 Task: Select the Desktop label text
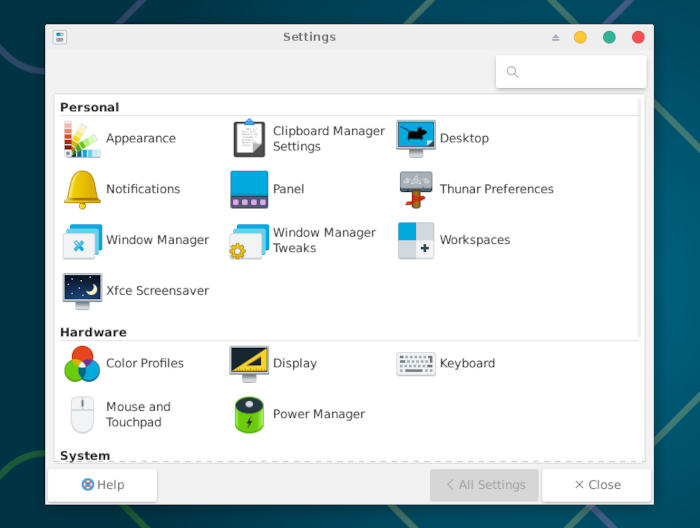click(x=464, y=139)
